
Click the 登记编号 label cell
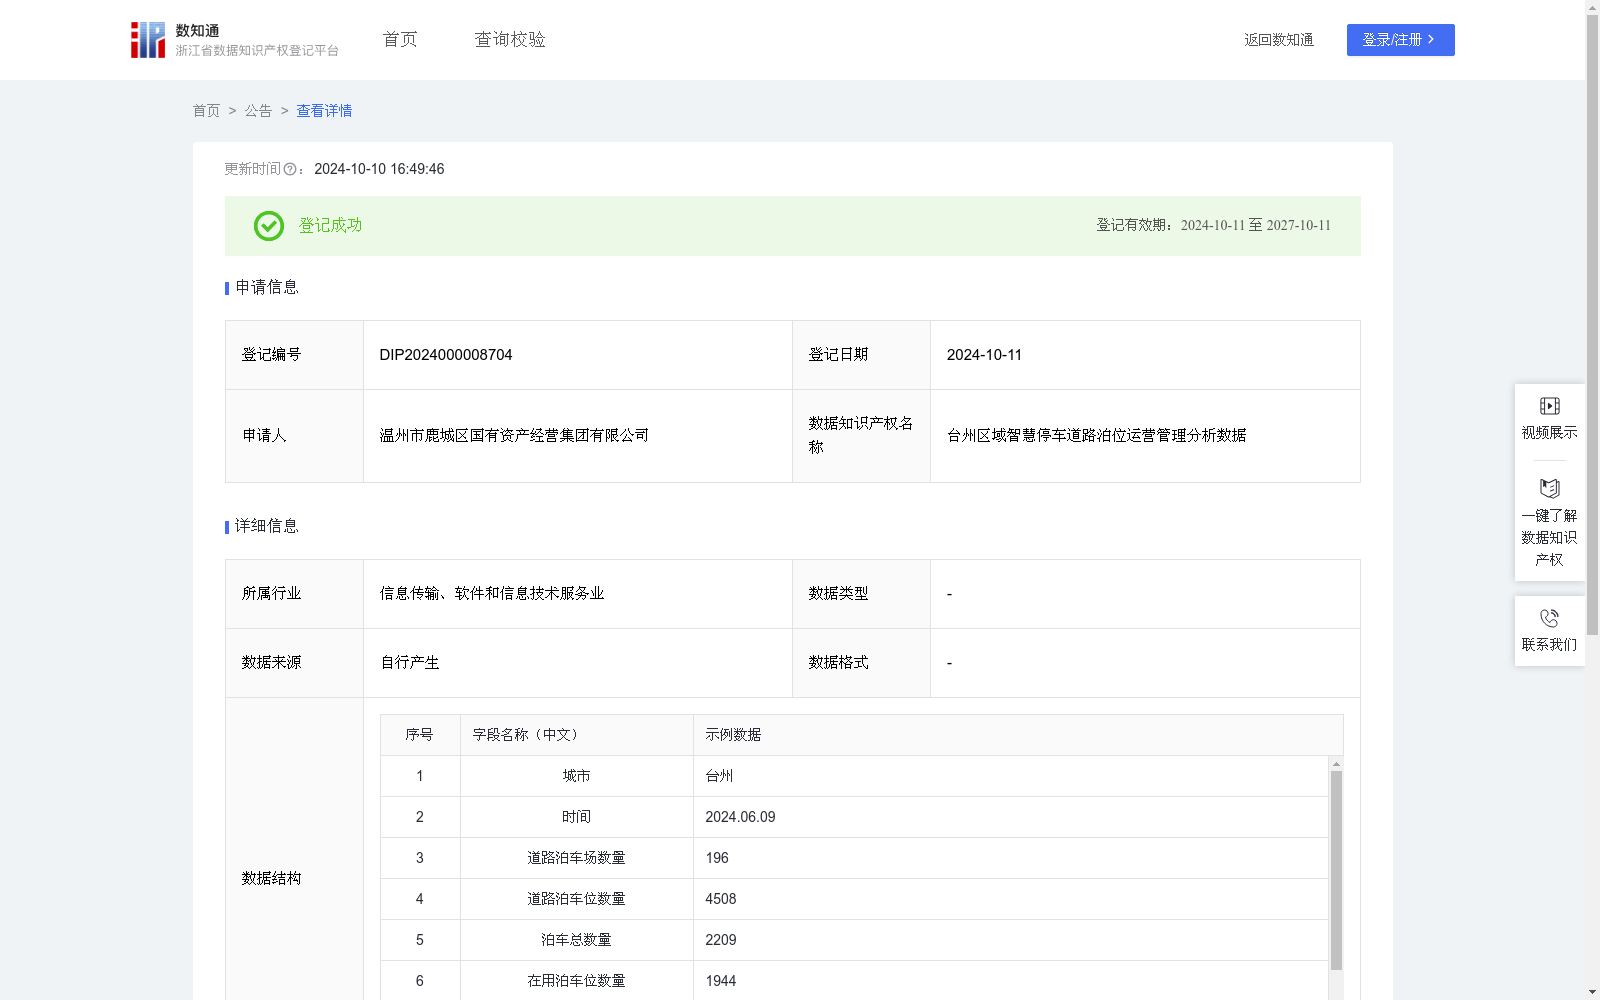pos(294,355)
